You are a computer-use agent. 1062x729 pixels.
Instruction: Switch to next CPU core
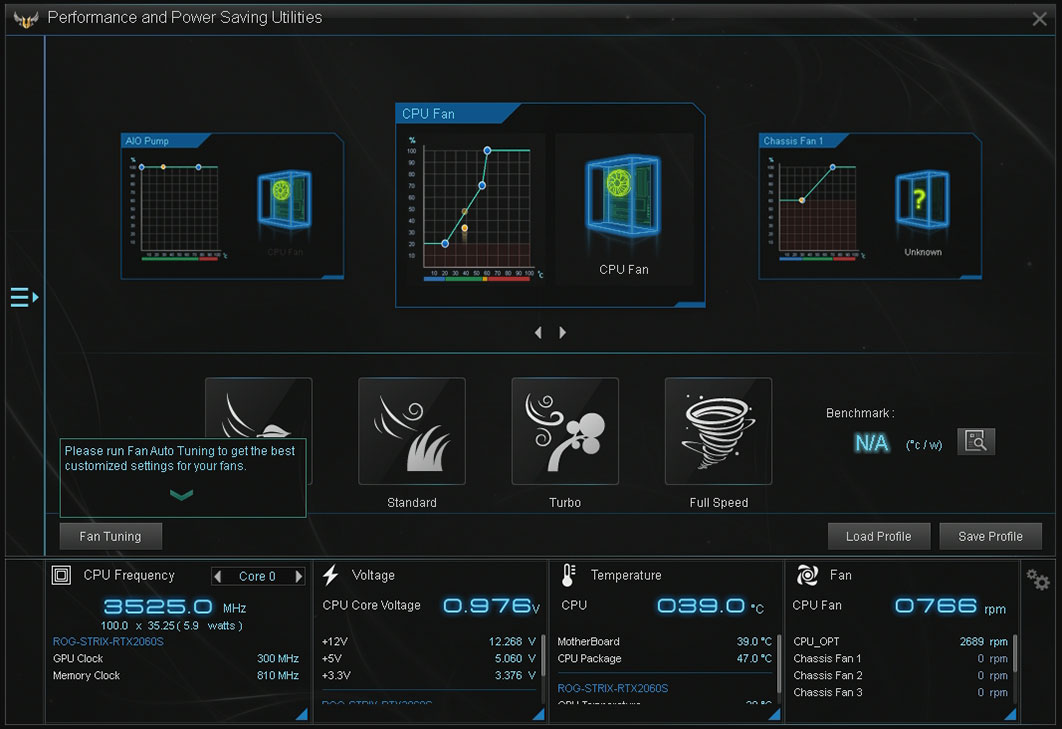299,576
